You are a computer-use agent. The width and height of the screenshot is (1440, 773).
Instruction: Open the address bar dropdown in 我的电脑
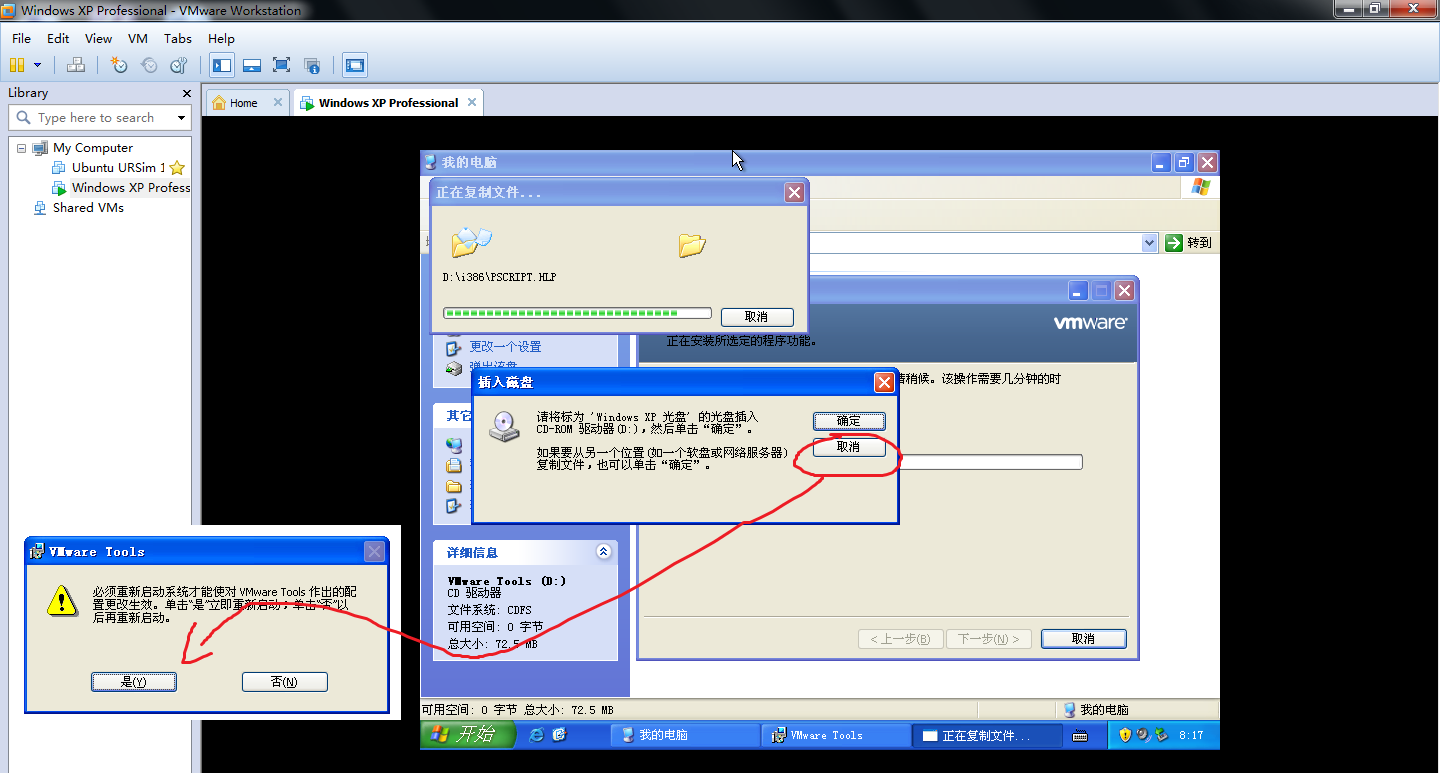pyautogui.click(x=1150, y=243)
